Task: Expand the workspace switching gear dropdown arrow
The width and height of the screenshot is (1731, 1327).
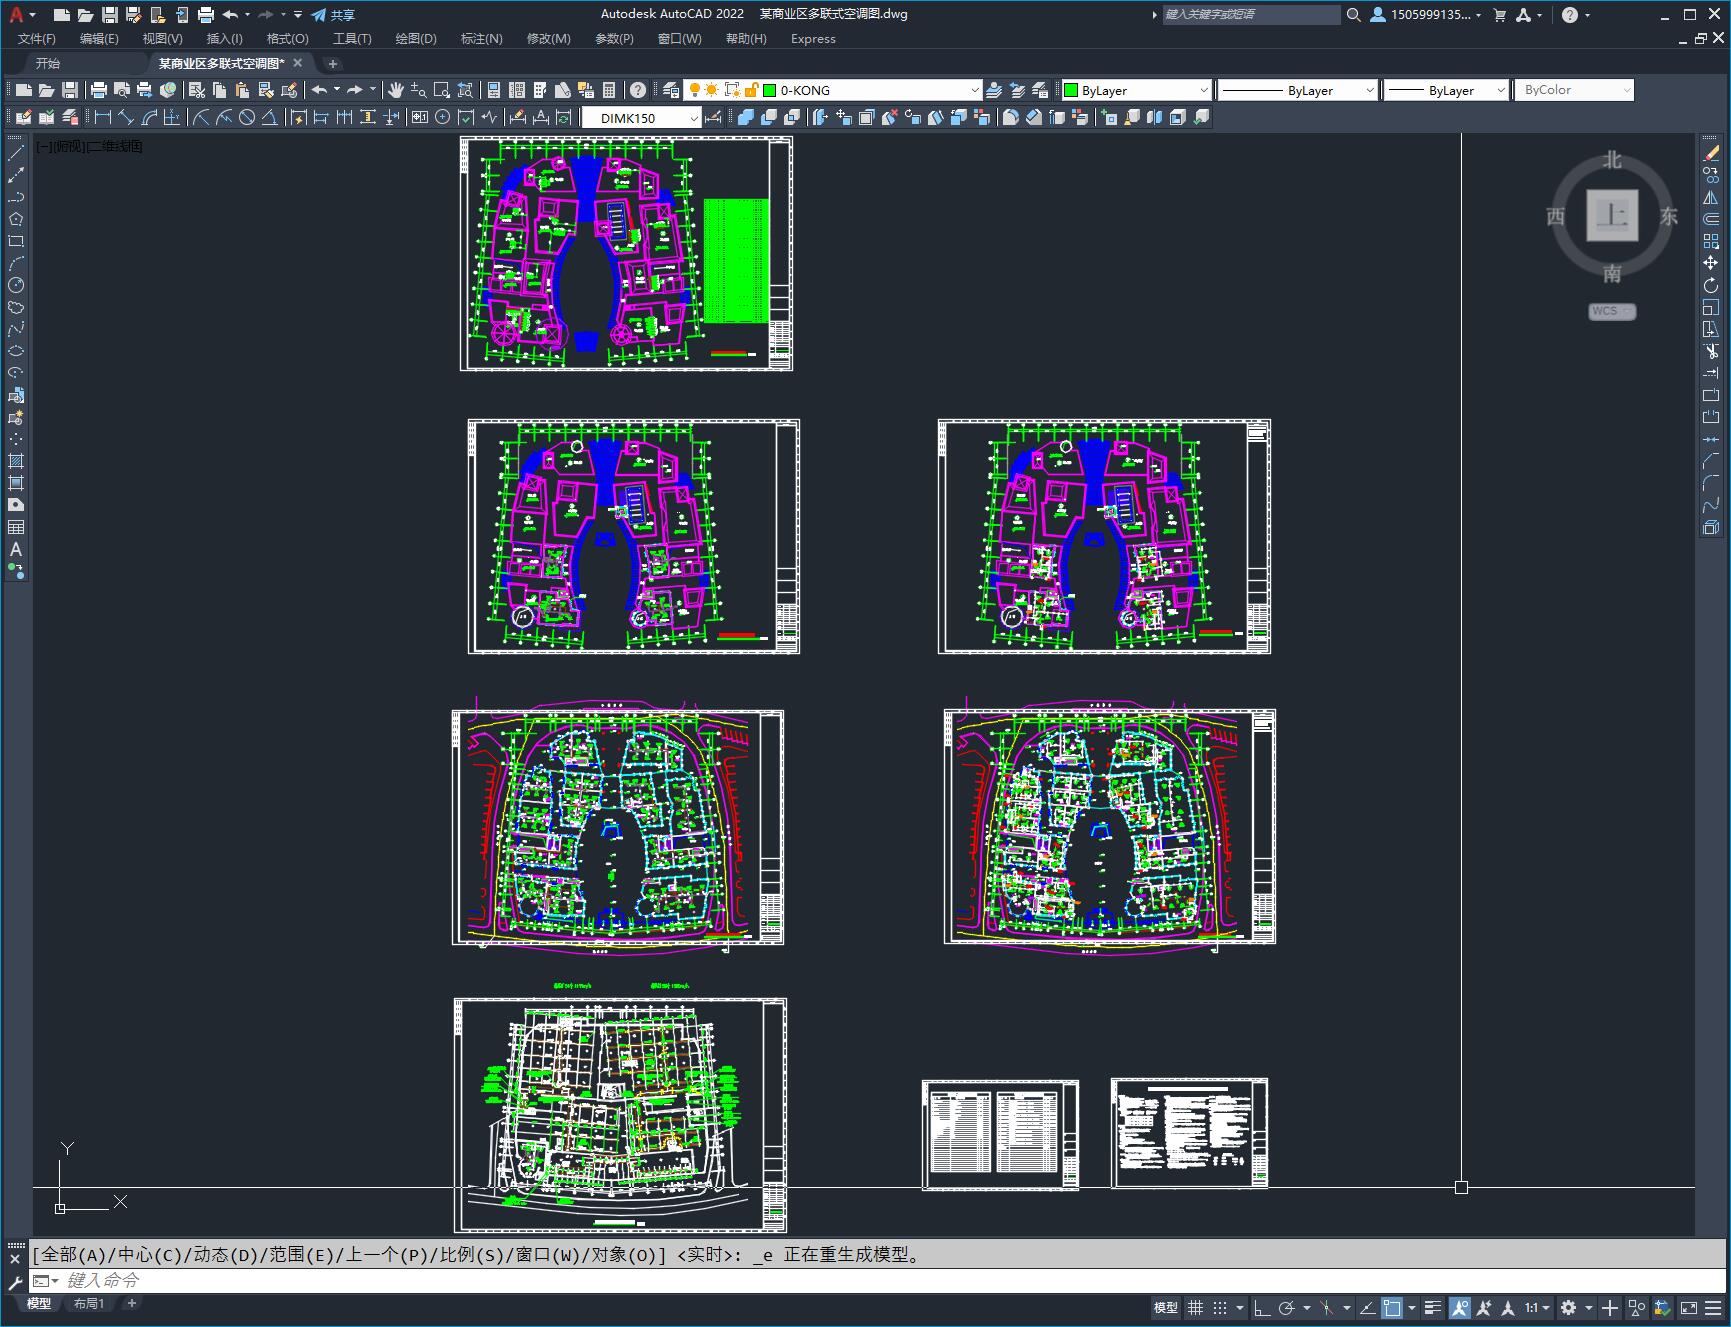Action: (x=1588, y=1307)
